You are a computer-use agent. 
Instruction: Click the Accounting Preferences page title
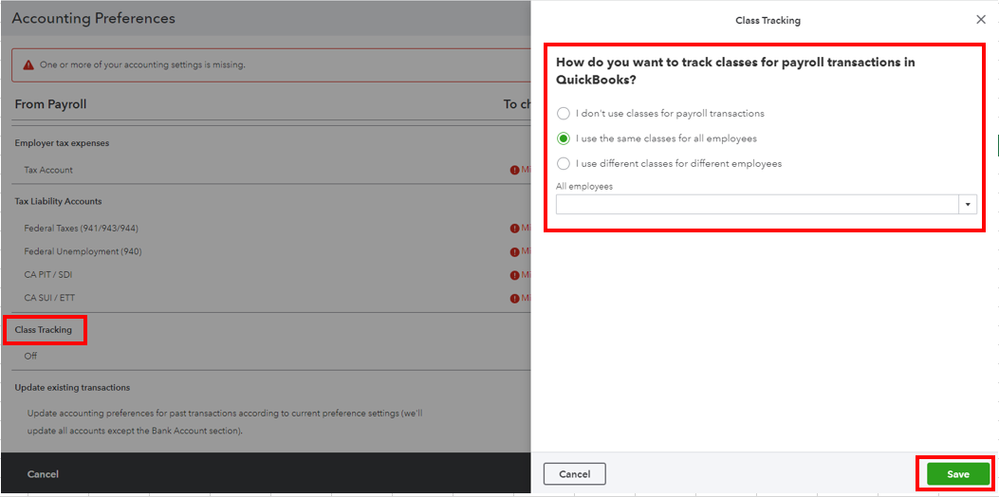click(x=93, y=18)
